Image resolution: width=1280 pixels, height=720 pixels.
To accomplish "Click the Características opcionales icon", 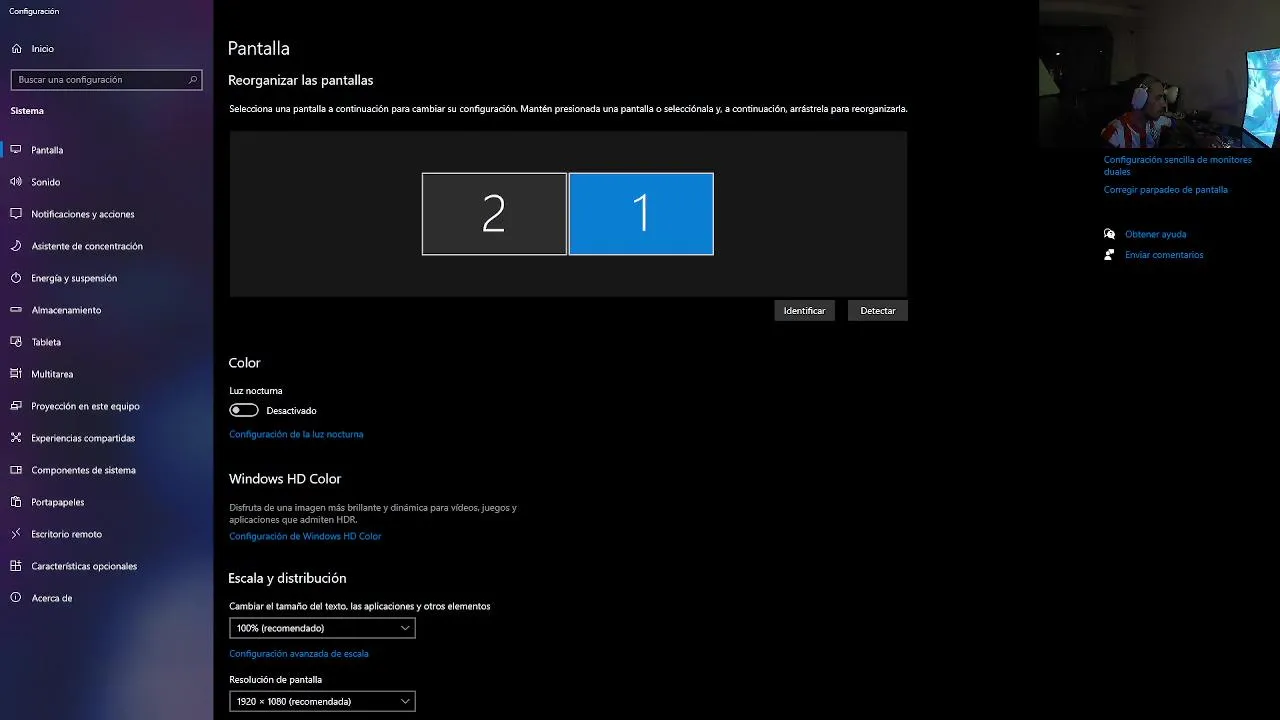I will pyautogui.click(x=16, y=566).
